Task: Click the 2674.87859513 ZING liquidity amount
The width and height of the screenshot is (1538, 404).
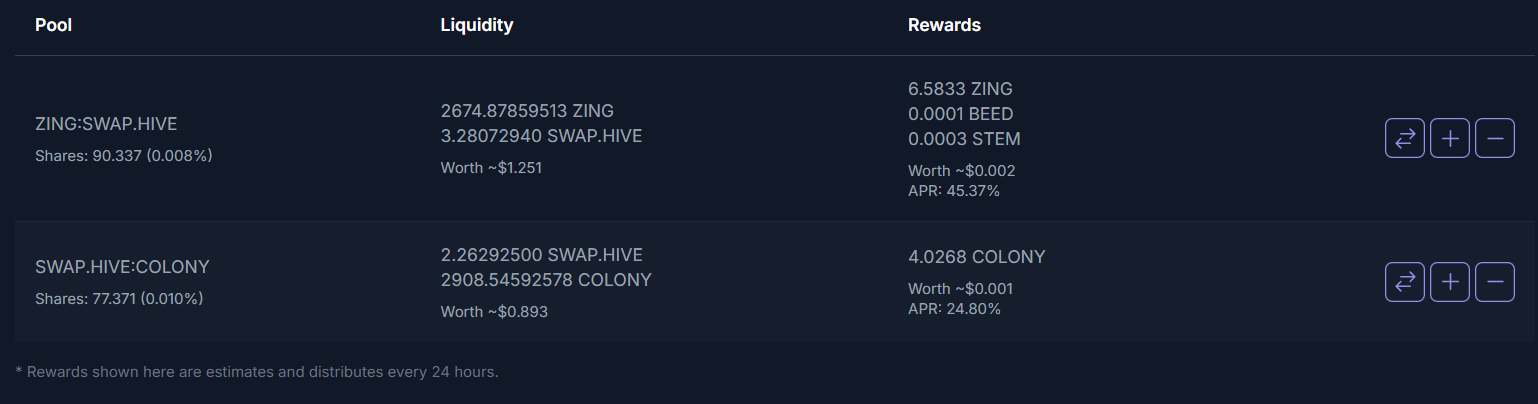Action: [527, 110]
